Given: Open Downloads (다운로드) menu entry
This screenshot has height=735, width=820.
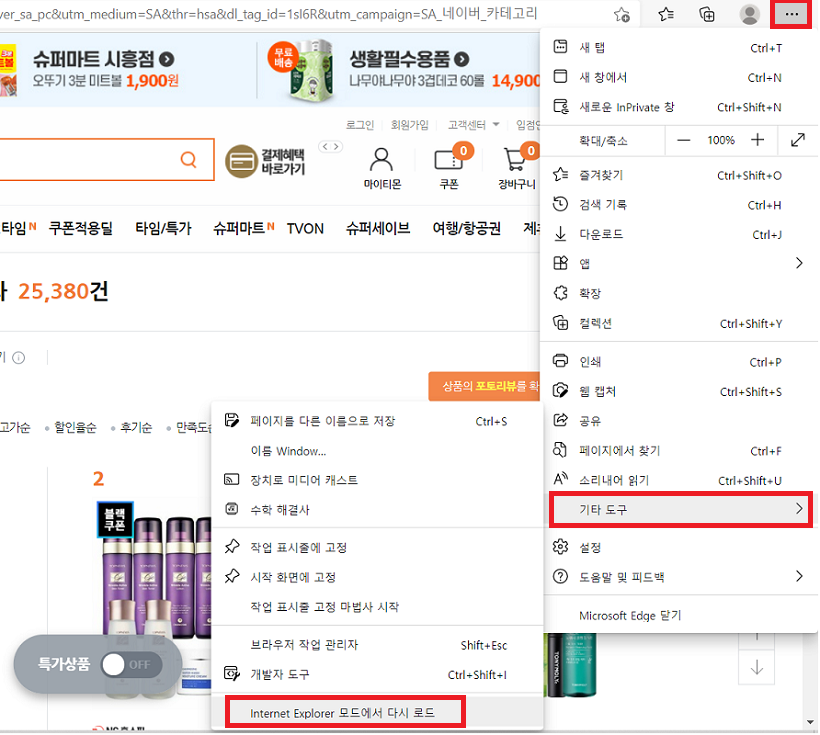Looking at the screenshot, I should click(x=679, y=234).
